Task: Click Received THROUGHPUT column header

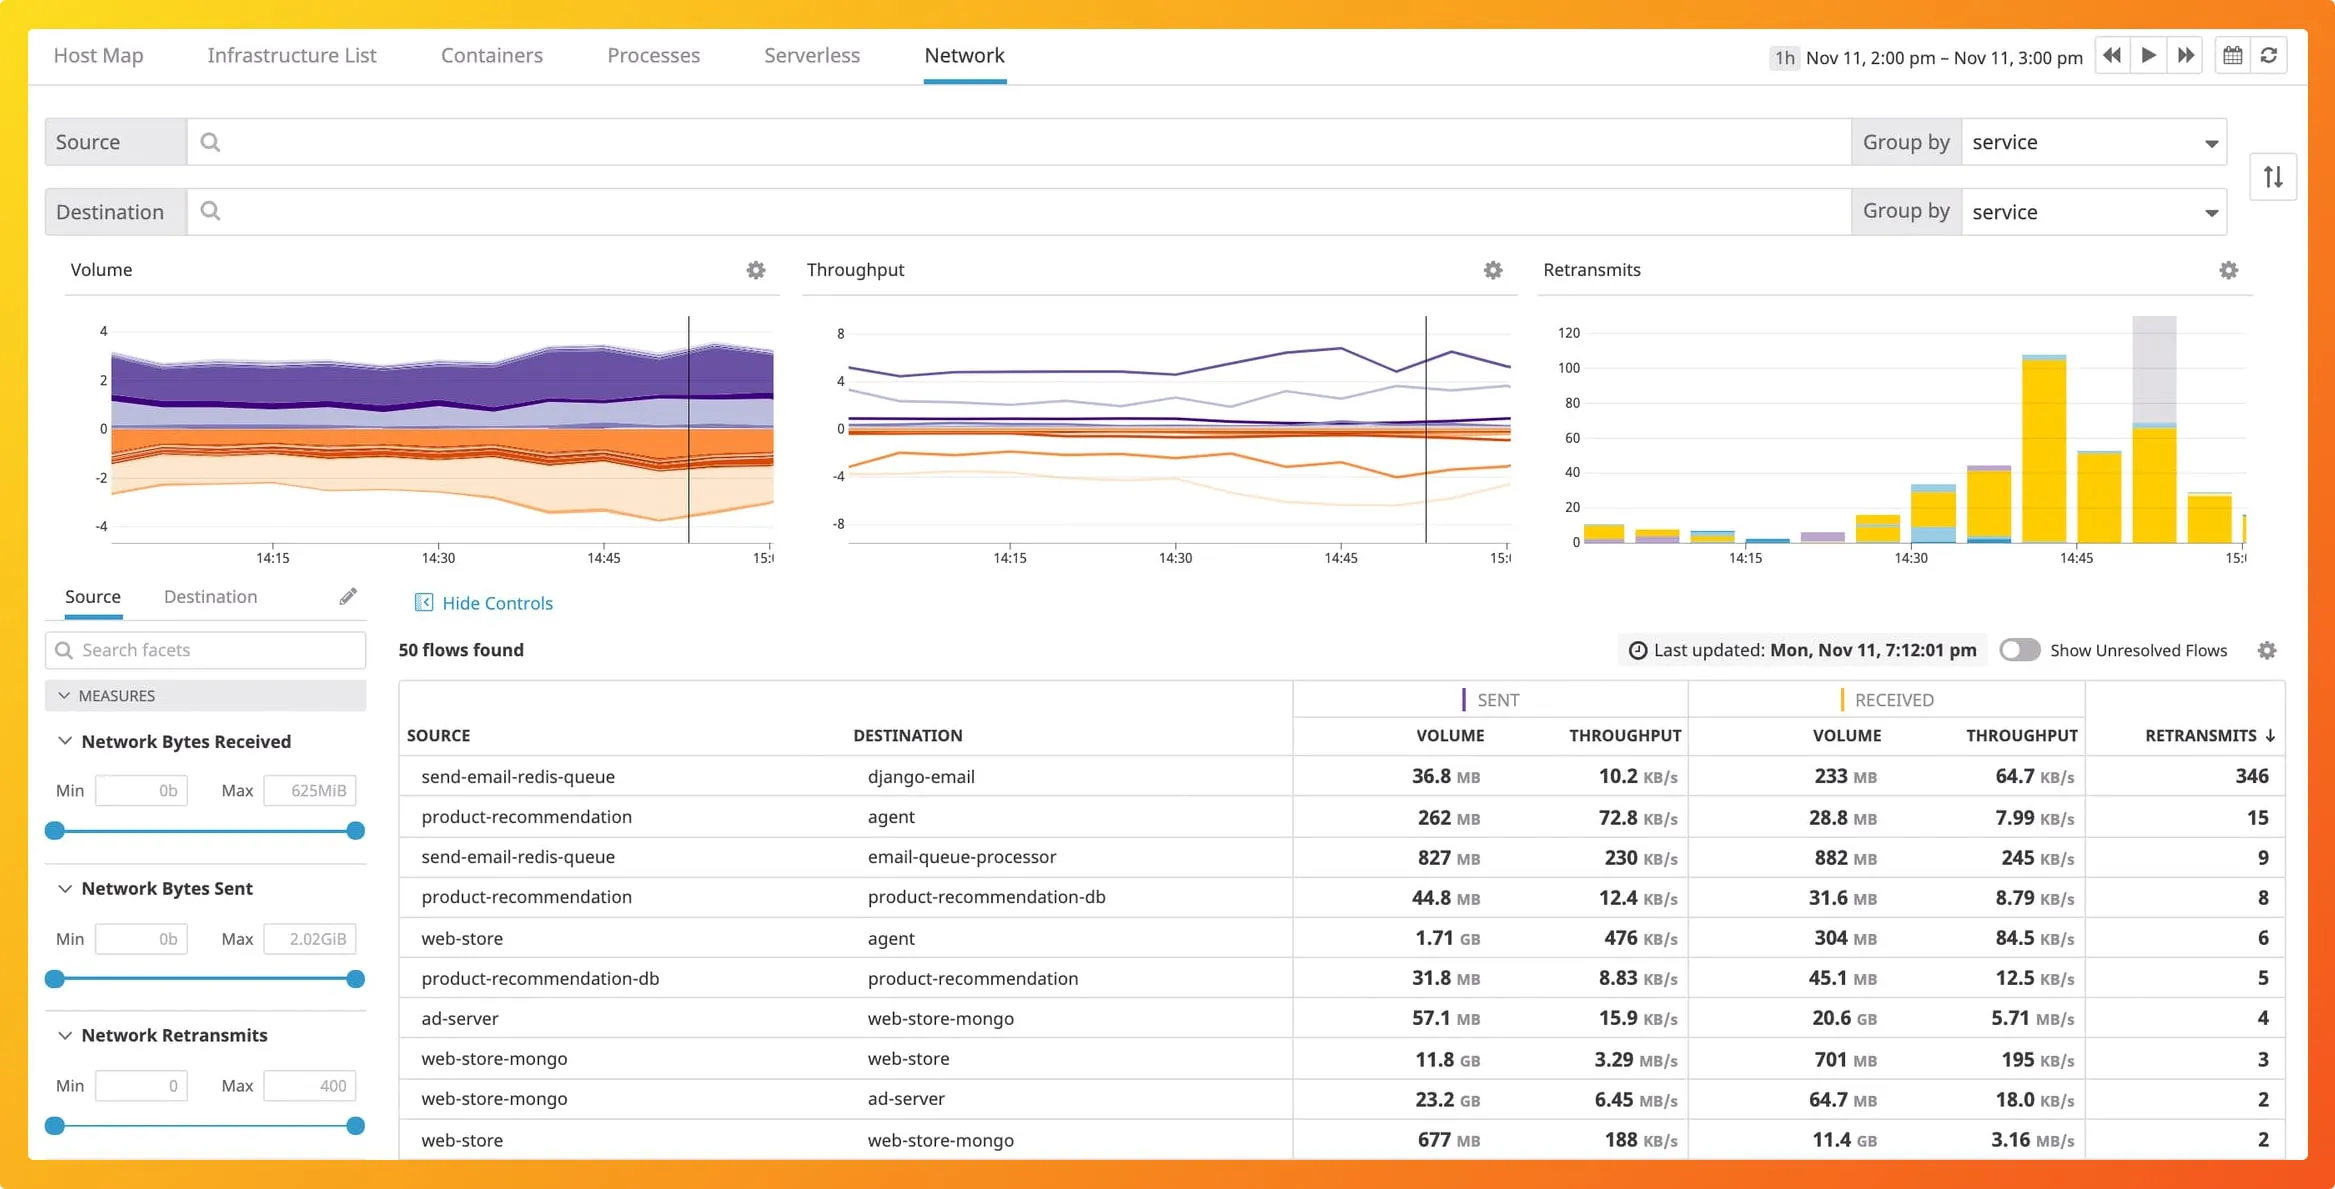Action: pyautogui.click(x=2022, y=736)
